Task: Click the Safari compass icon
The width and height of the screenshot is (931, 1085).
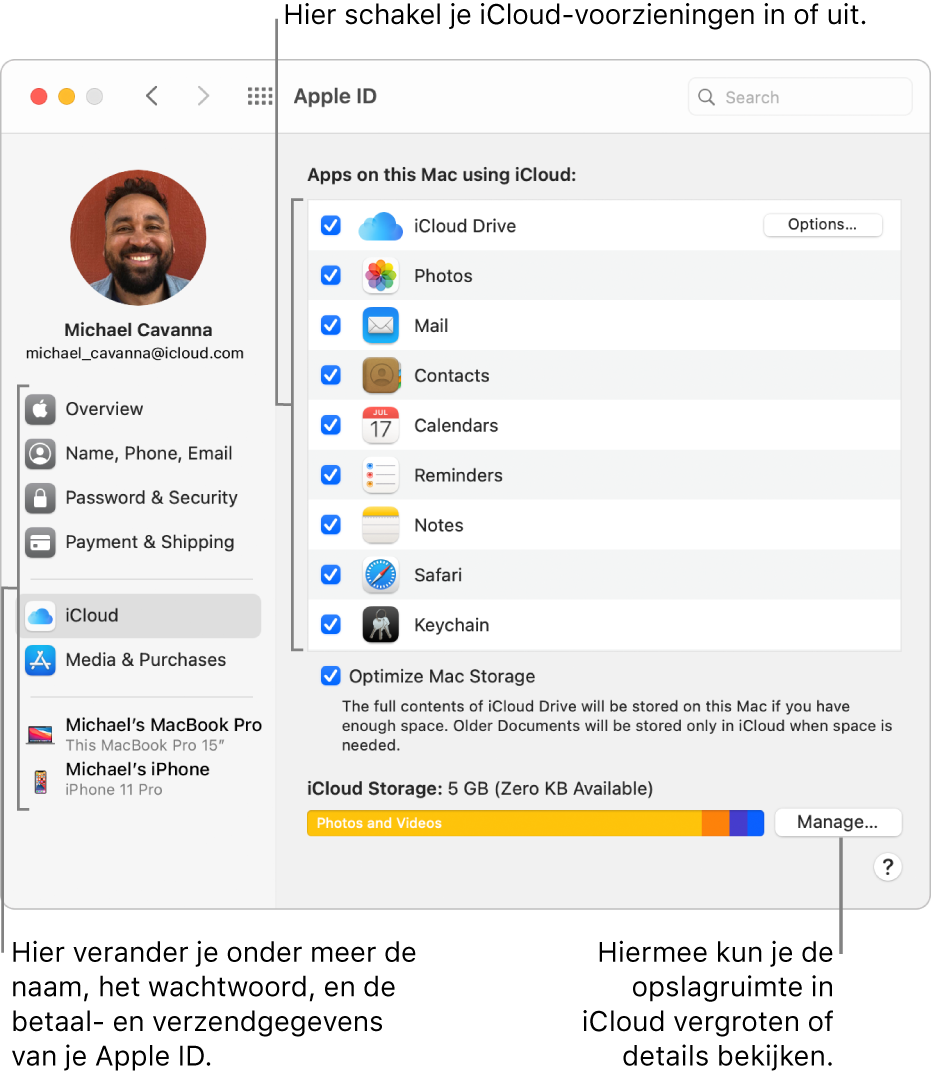Action: [381, 574]
